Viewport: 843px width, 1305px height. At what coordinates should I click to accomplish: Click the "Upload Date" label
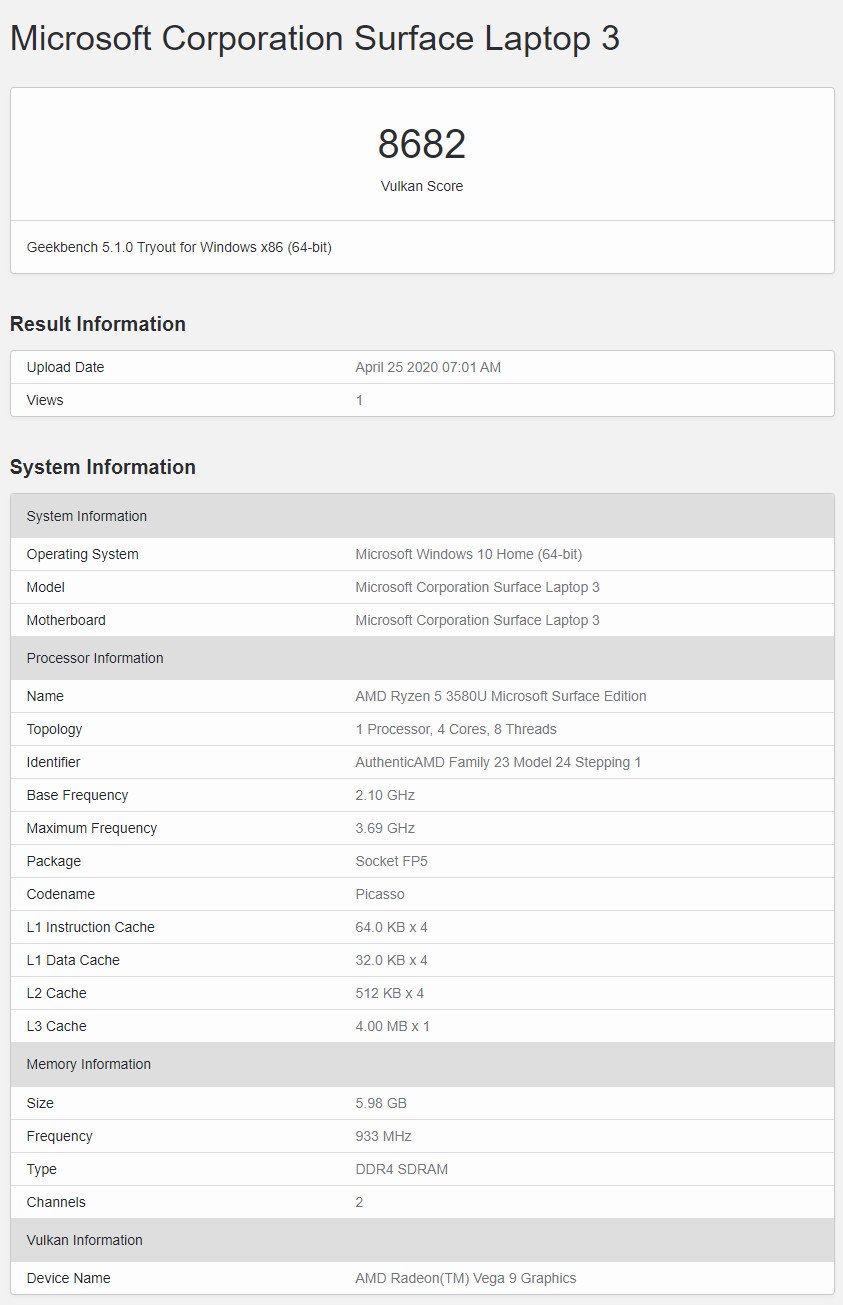pyautogui.click(x=65, y=367)
